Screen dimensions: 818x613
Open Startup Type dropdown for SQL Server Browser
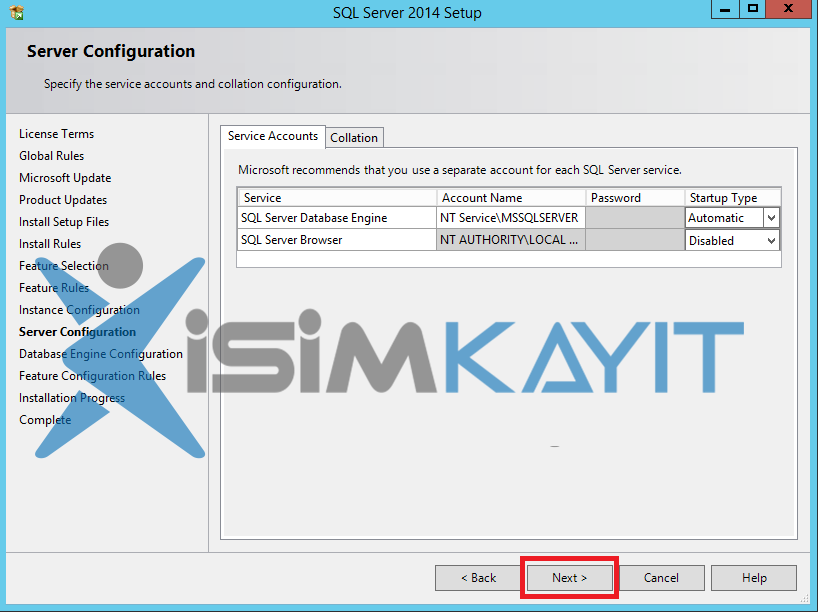pyautogui.click(x=771, y=241)
